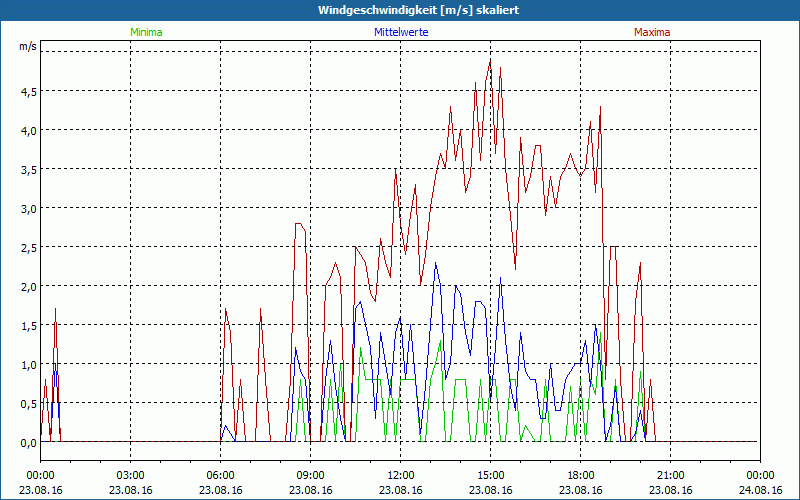Click the '3,0' y-axis value

tap(29, 209)
